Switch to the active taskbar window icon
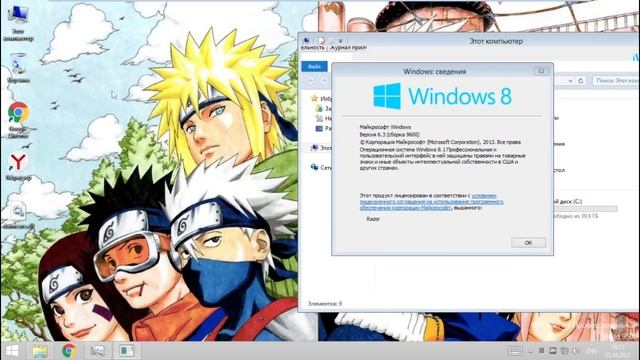This screenshot has height=360, width=640. [x=127, y=351]
